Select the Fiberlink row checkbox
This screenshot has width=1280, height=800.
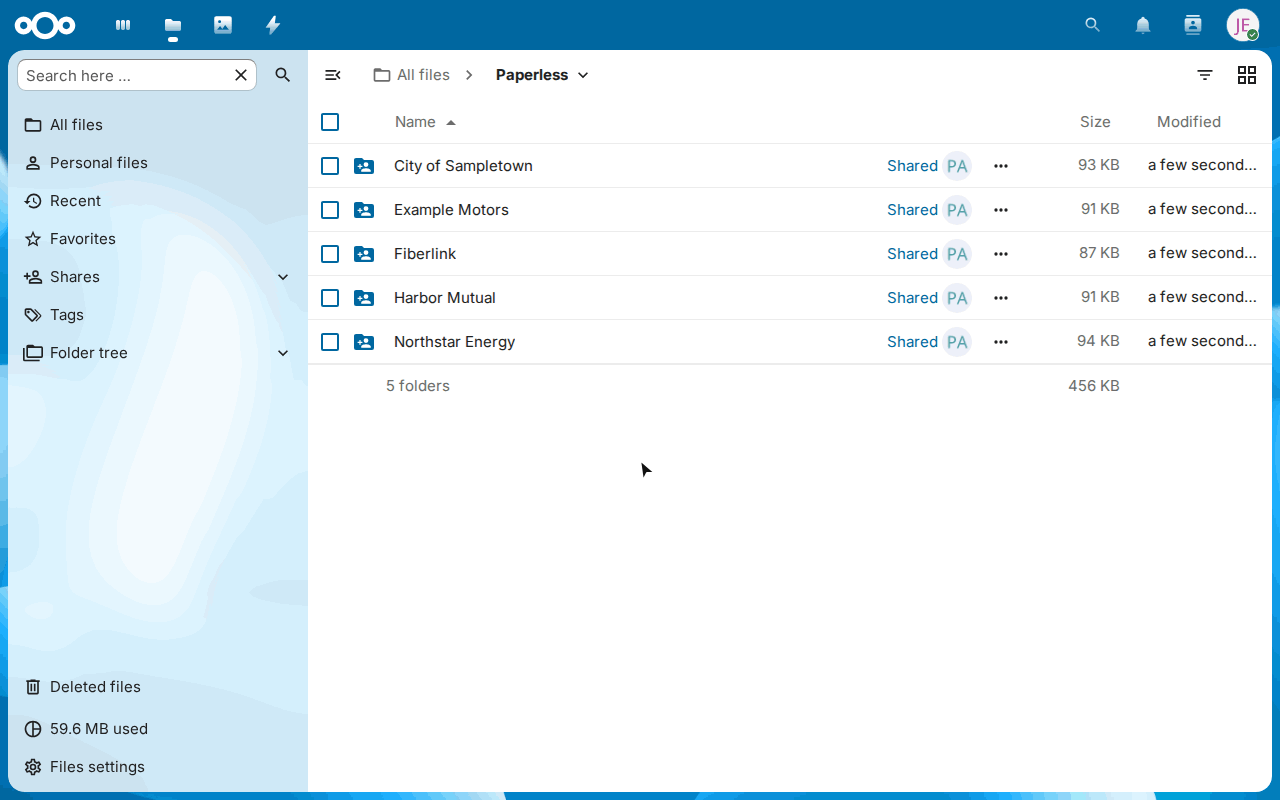click(330, 254)
